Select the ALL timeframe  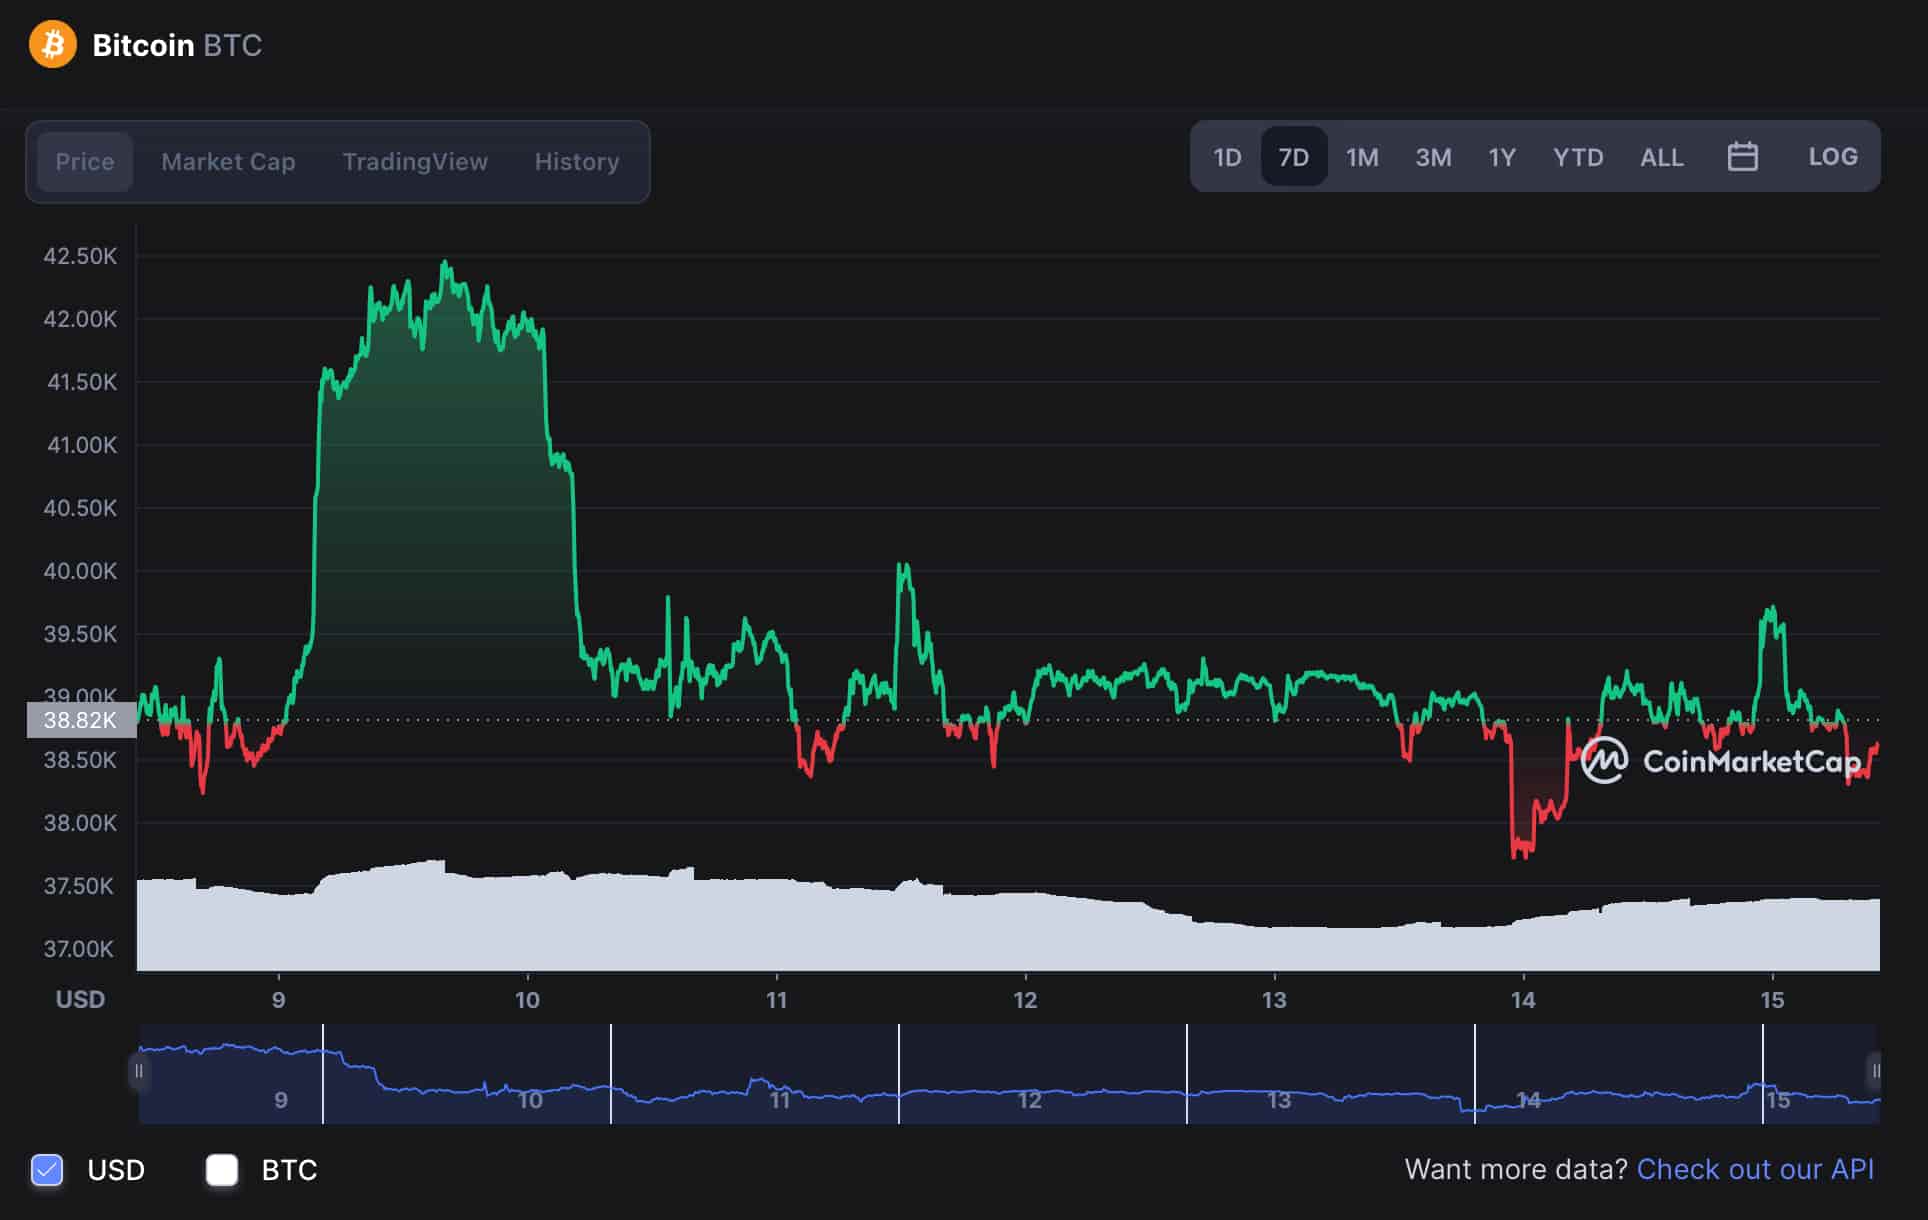pyautogui.click(x=1660, y=157)
